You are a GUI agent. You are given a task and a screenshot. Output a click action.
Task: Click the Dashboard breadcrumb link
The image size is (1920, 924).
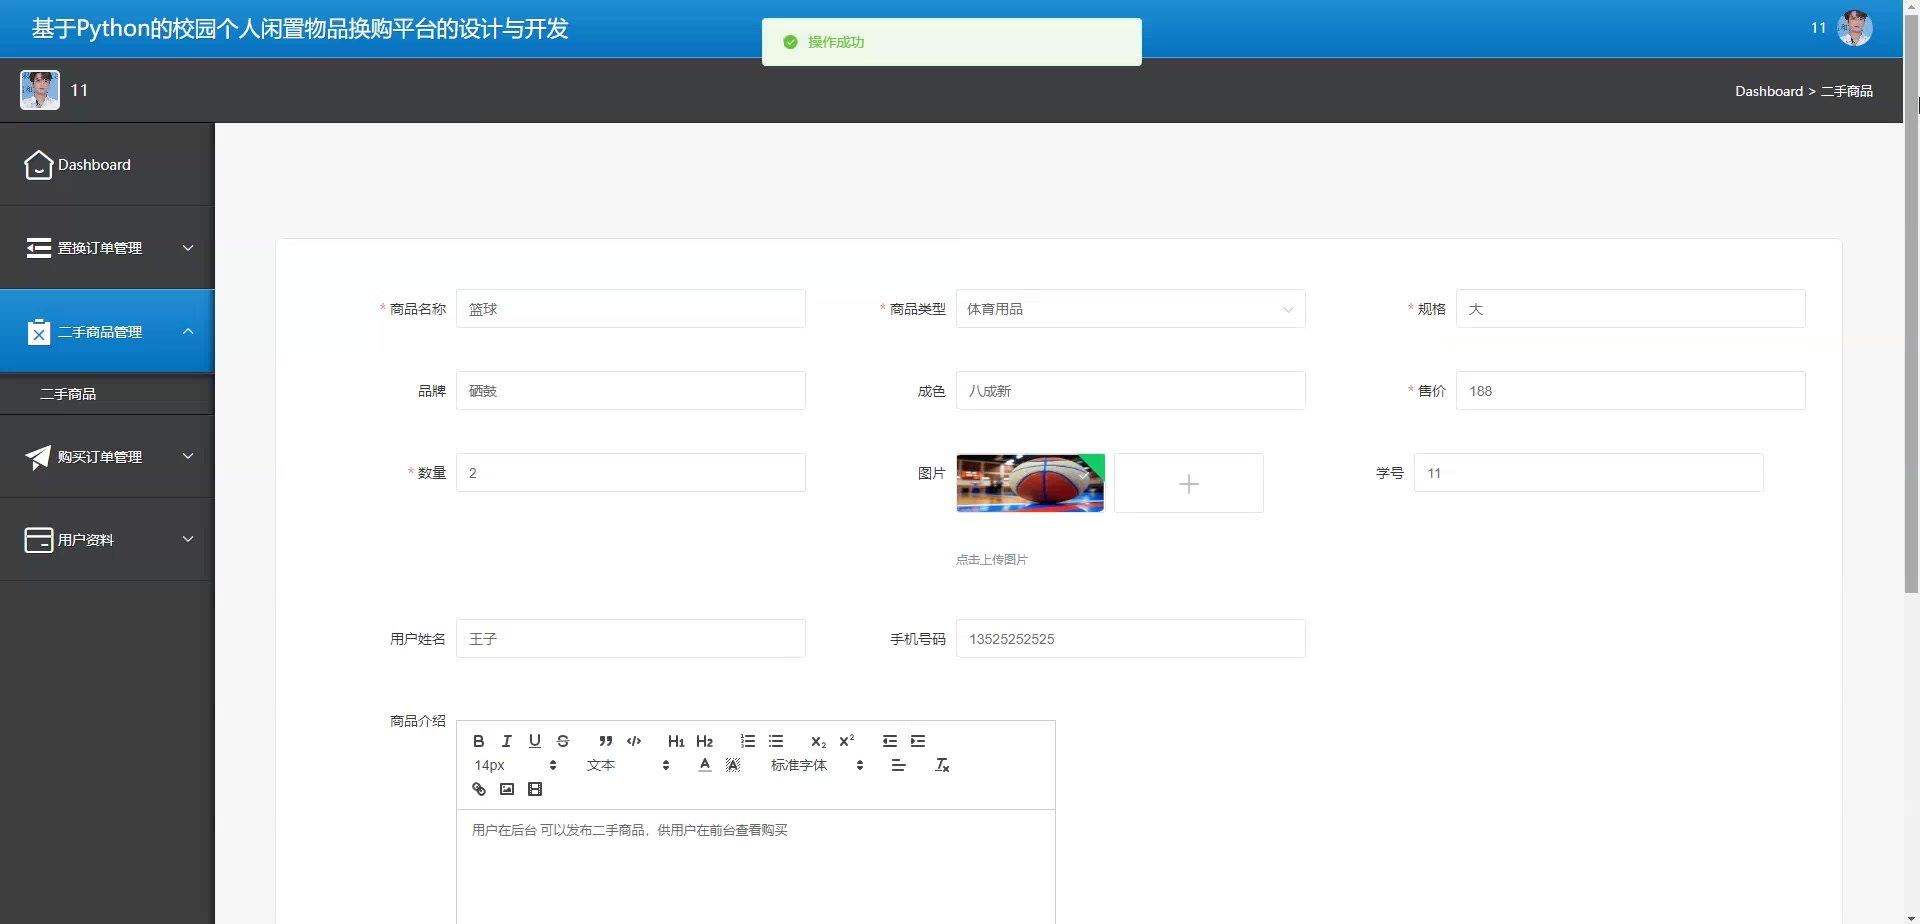pos(1768,91)
